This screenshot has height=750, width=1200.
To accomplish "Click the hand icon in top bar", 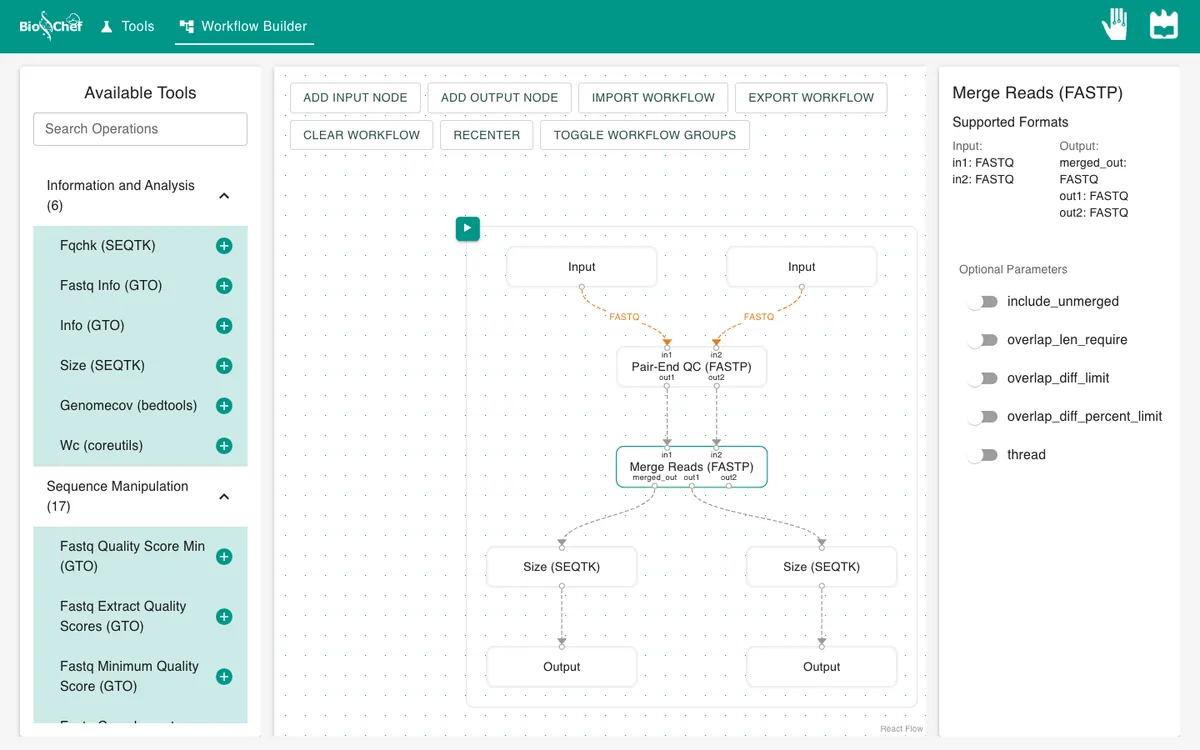I will coord(1115,24).
